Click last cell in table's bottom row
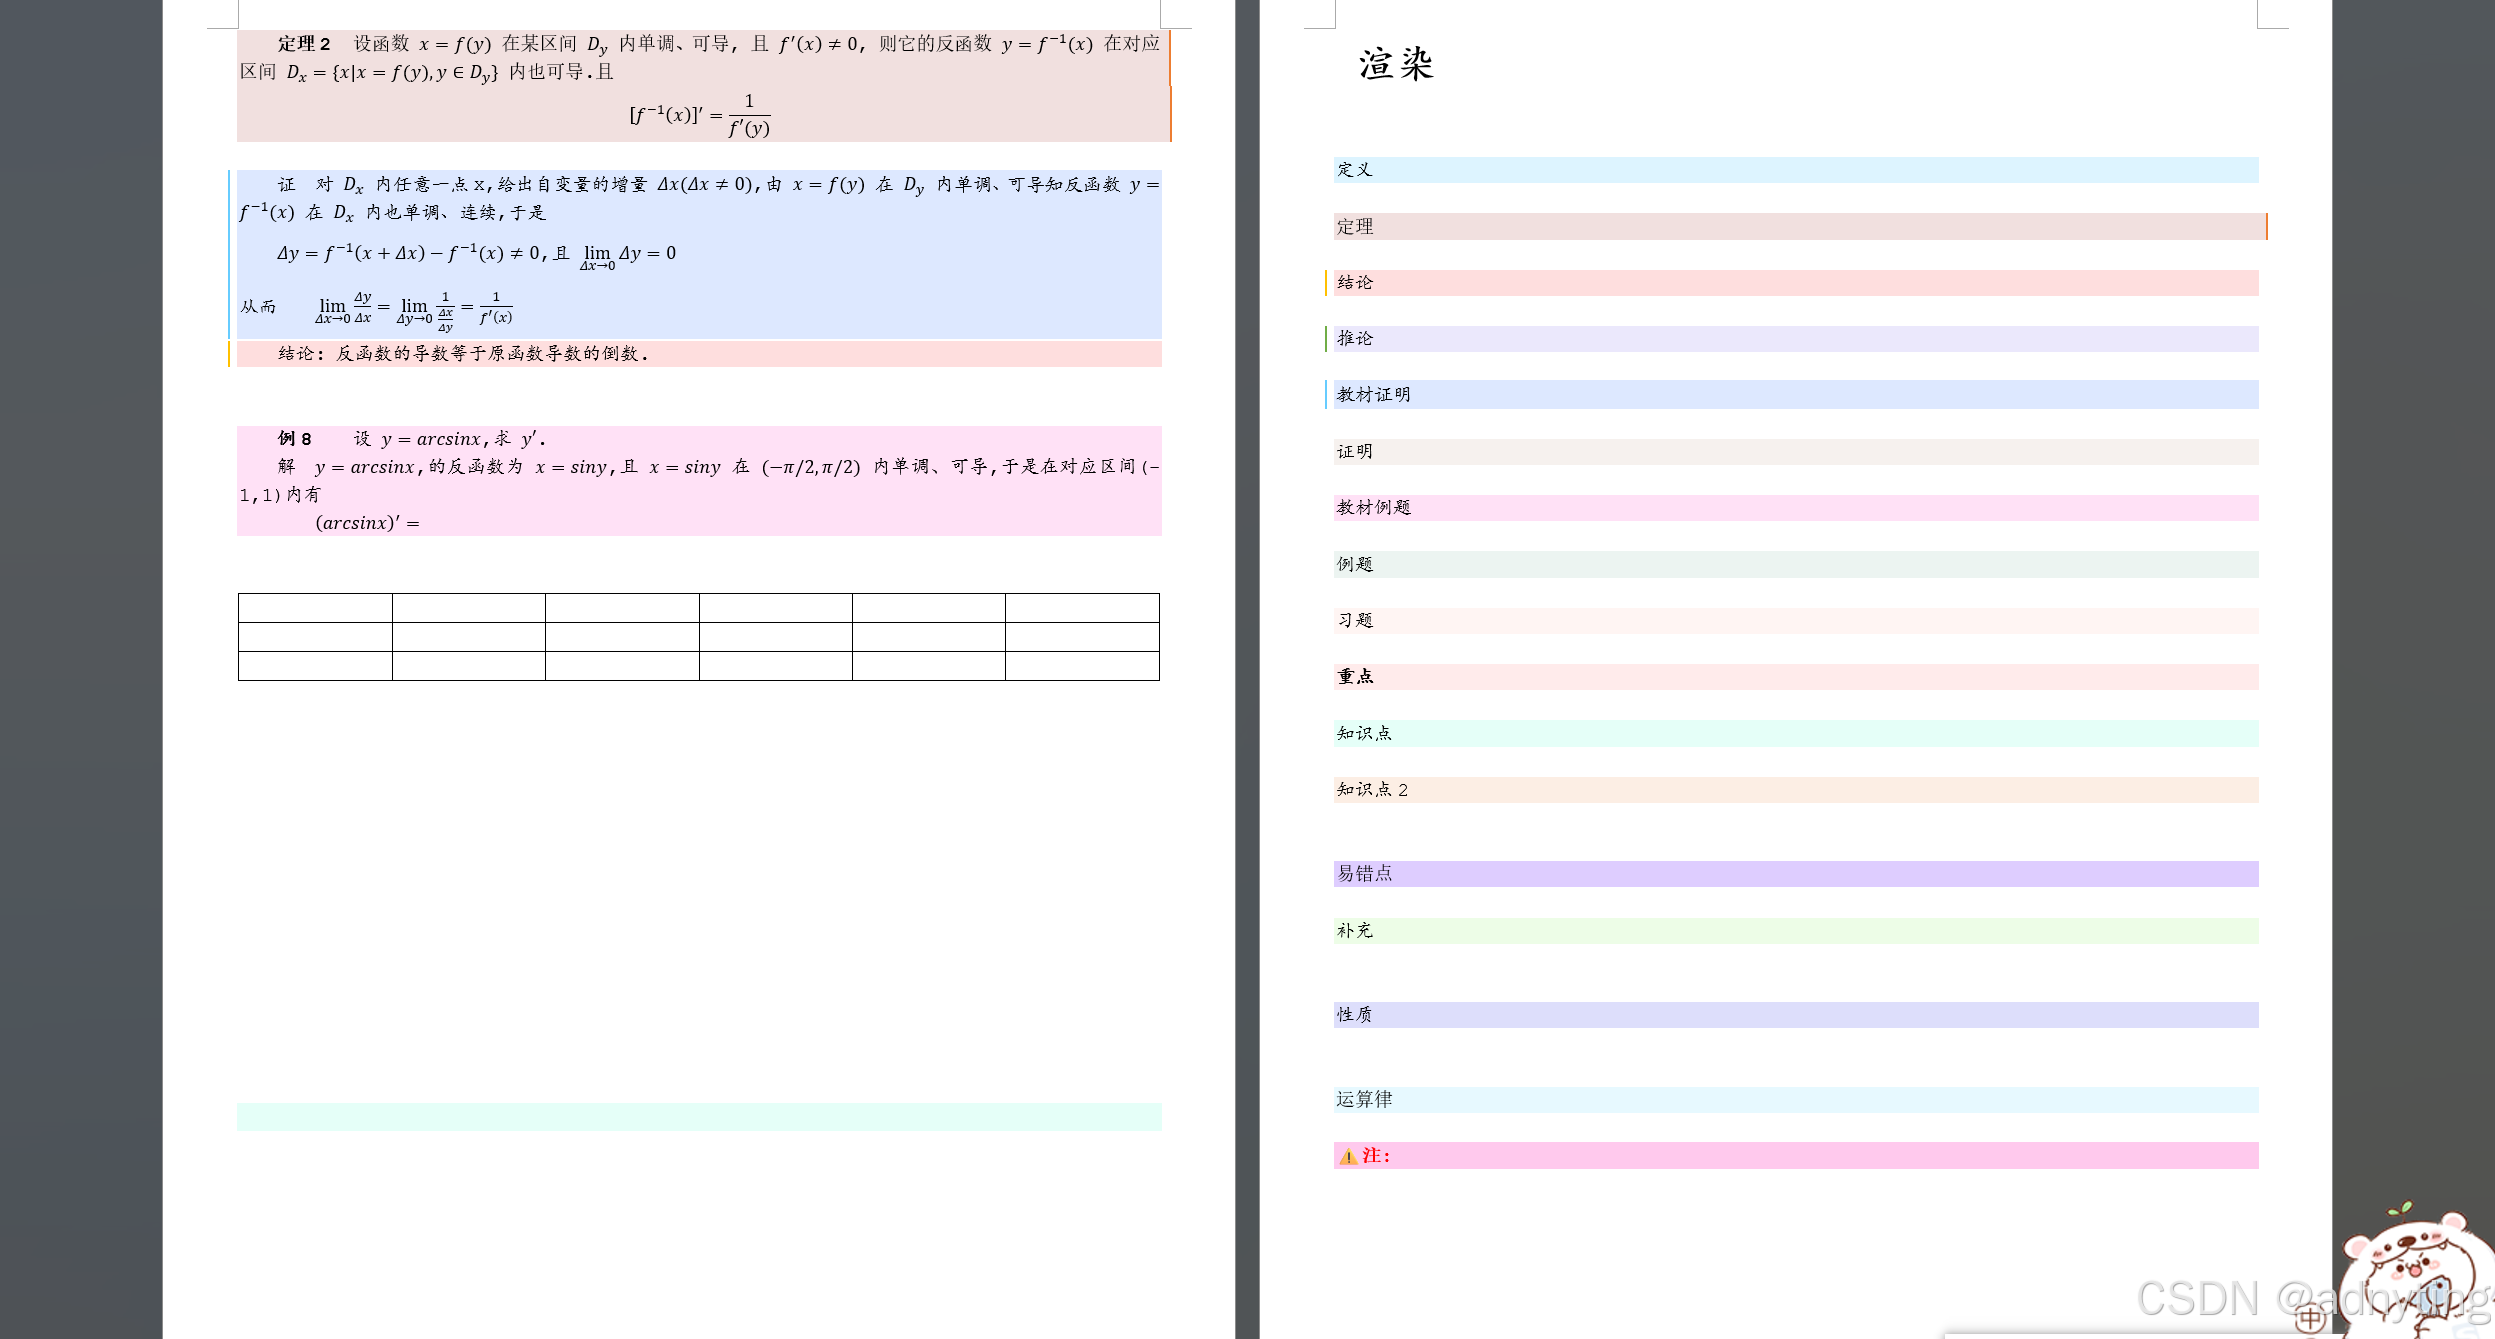The width and height of the screenshot is (2495, 1339). (x=1082, y=666)
